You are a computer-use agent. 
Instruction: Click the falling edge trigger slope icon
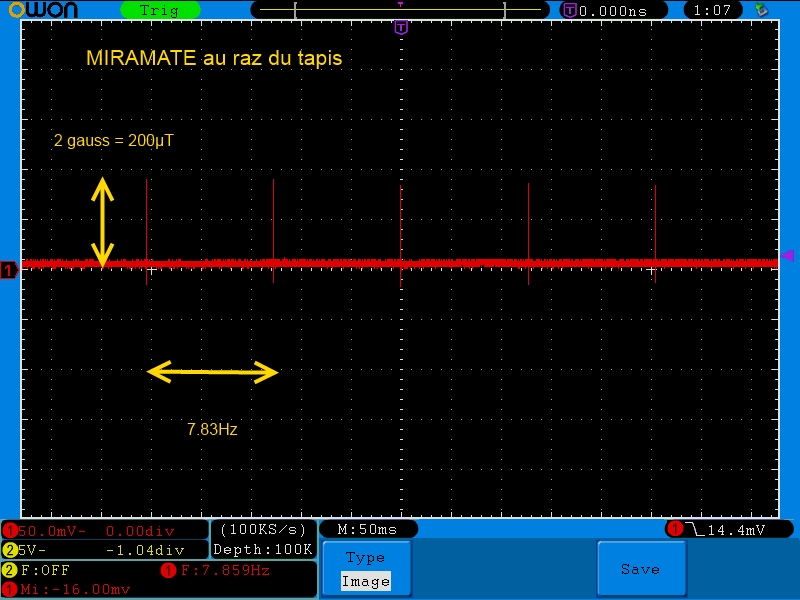pyautogui.click(x=695, y=529)
